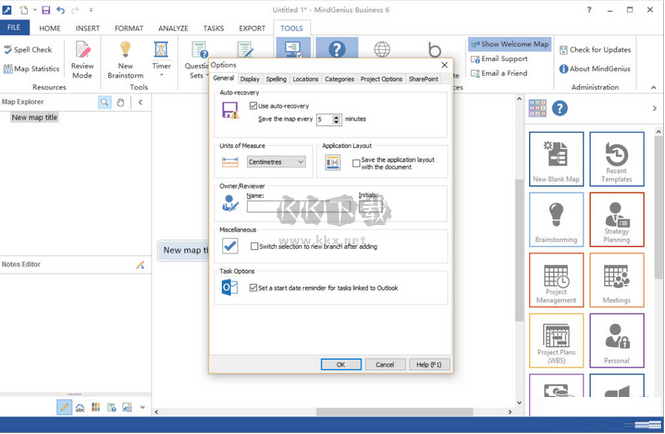Open the Recent Templates tile
The width and height of the screenshot is (665, 434).
[x=616, y=158]
